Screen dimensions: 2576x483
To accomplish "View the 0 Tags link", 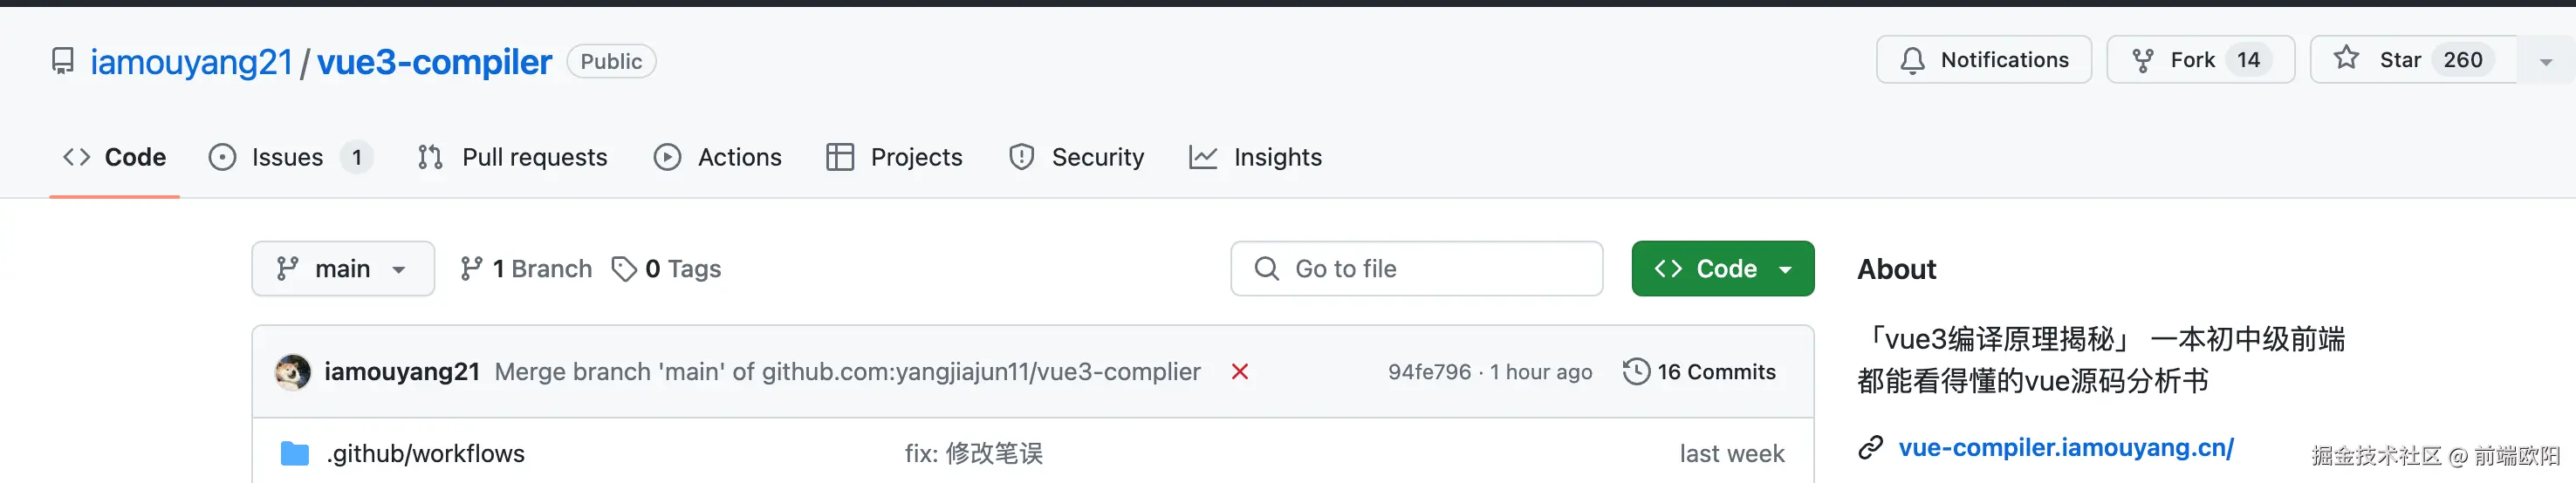I will click(x=666, y=269).
